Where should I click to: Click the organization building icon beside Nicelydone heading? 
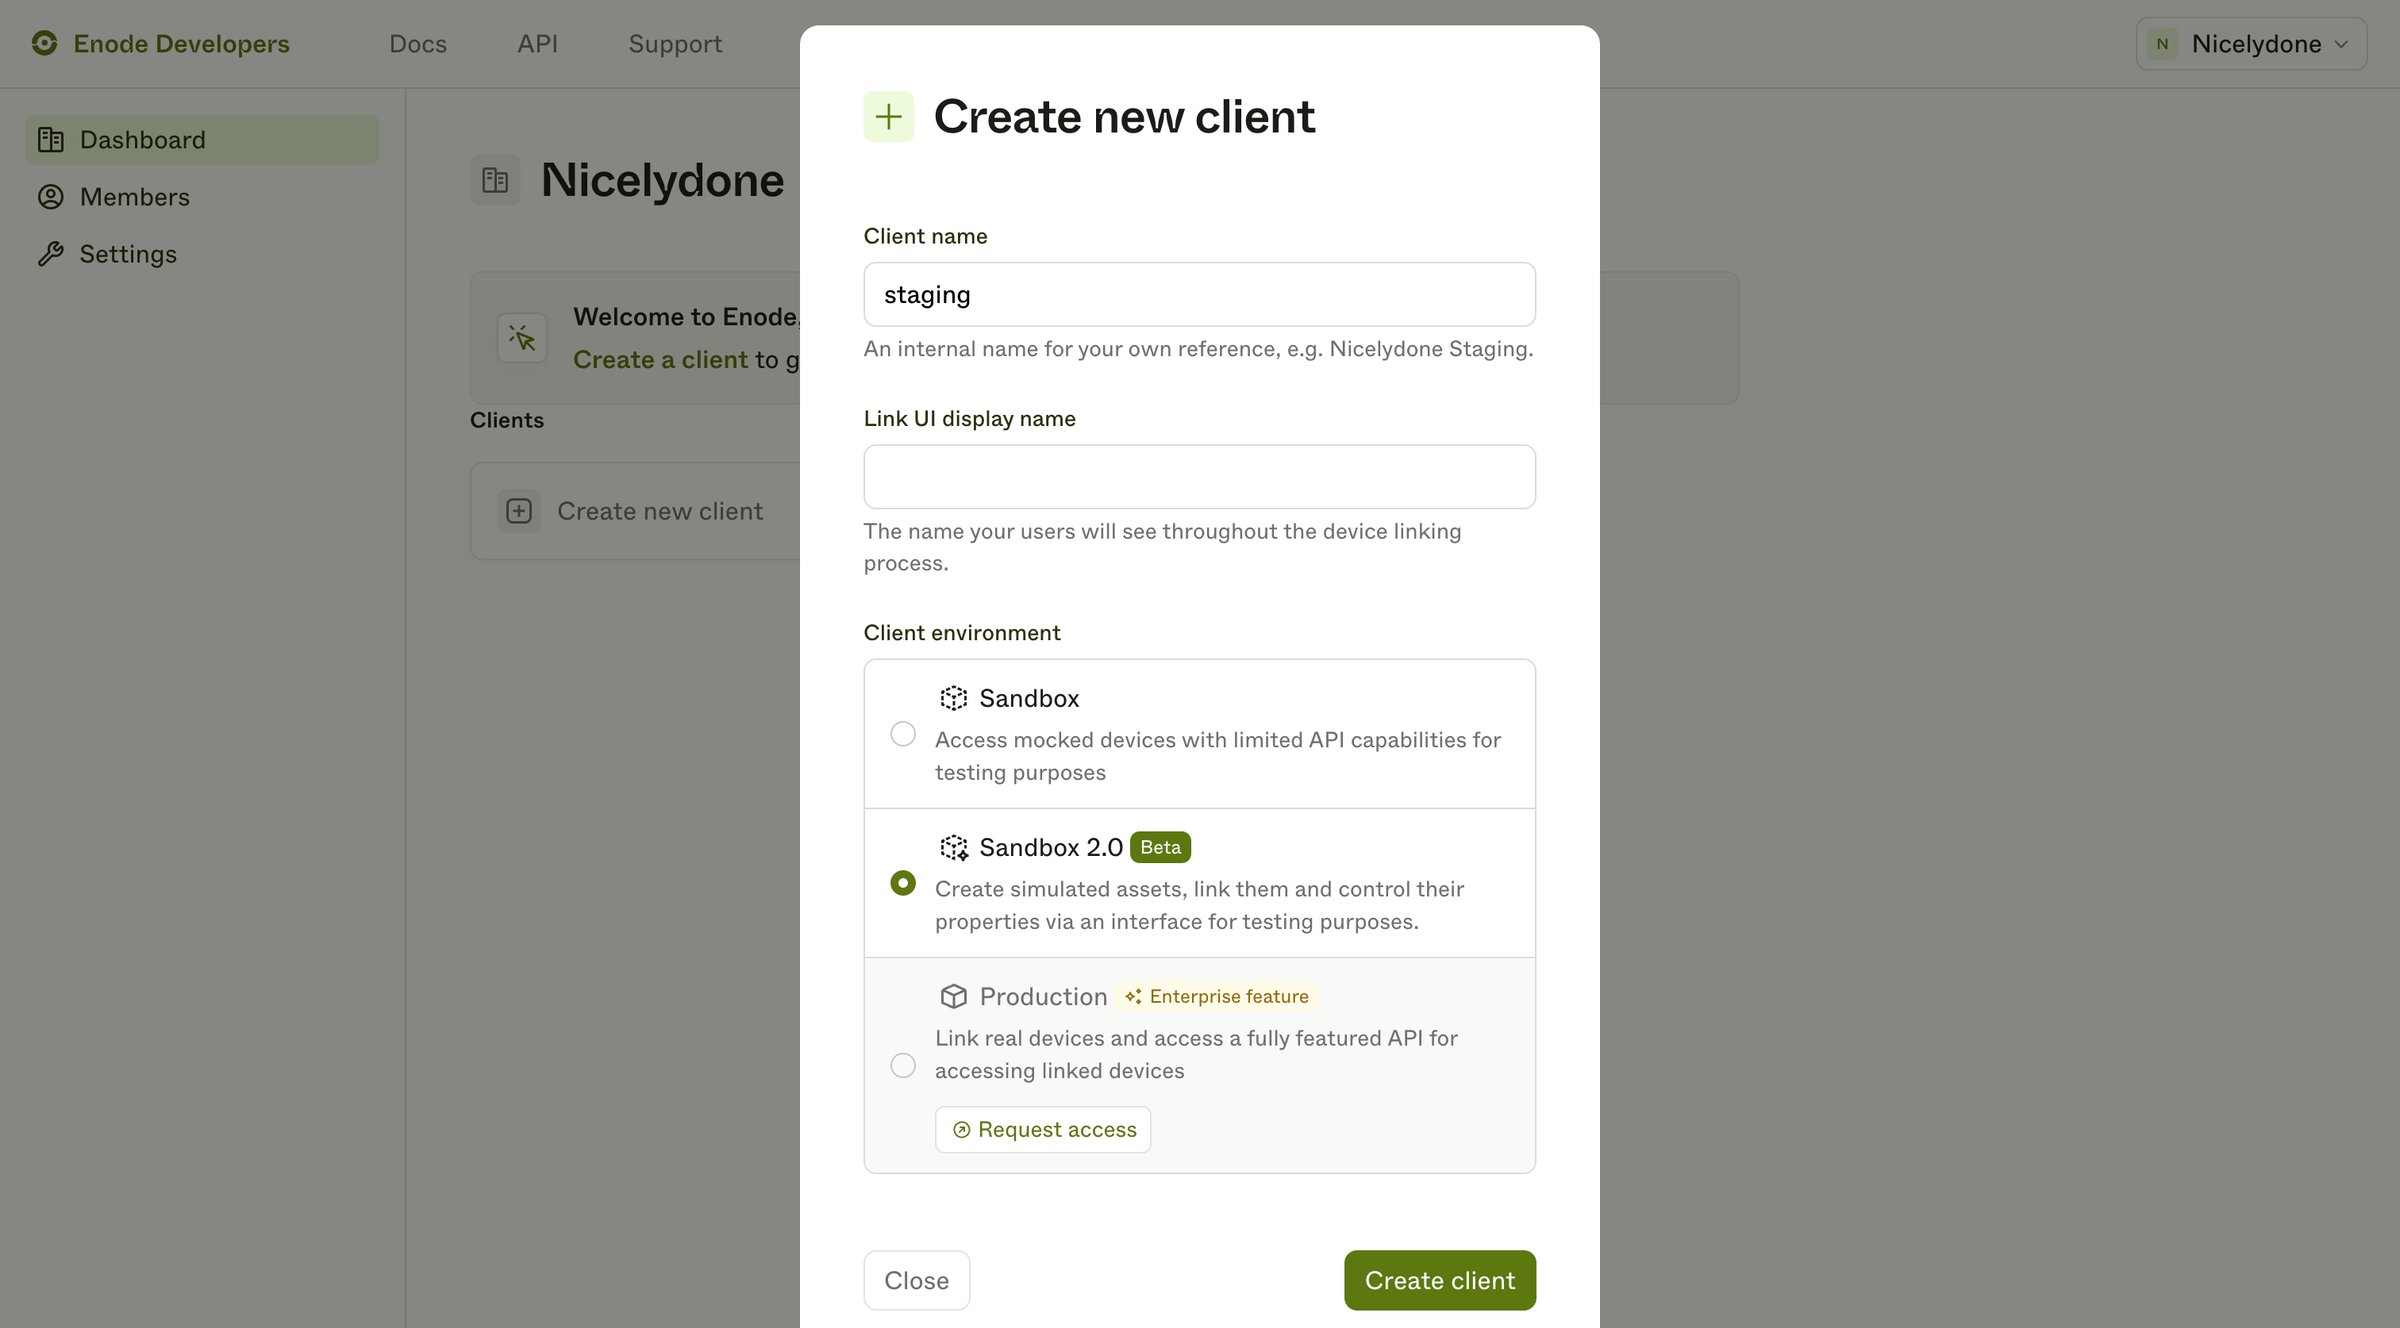495,180
